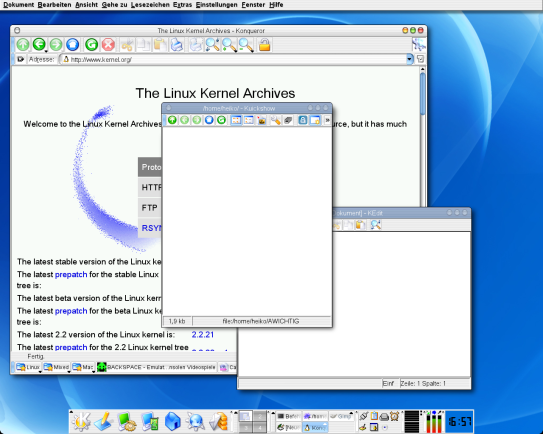
Task: Open the Hilfe menu
Action: click(x=276, y=5)
